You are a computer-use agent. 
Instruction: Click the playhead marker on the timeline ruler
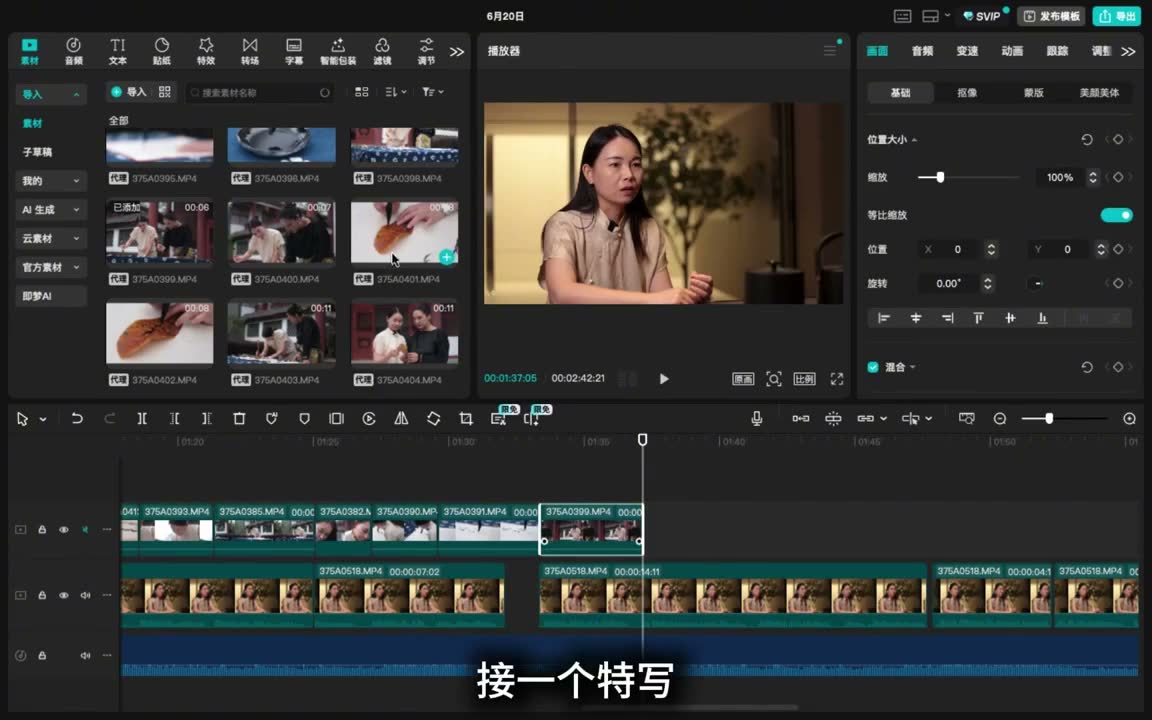(643, 439)
